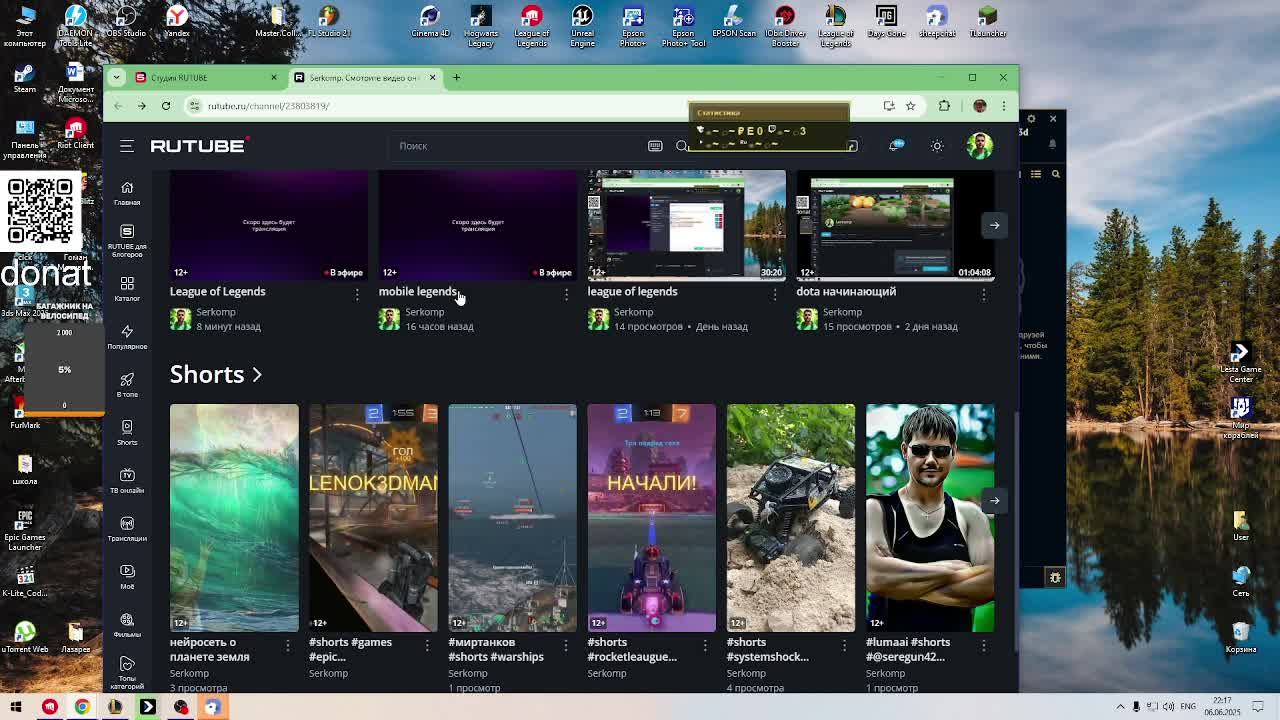
Task: Open ТВ онлайн in the sidebar
Action: [x=127, y=480]
